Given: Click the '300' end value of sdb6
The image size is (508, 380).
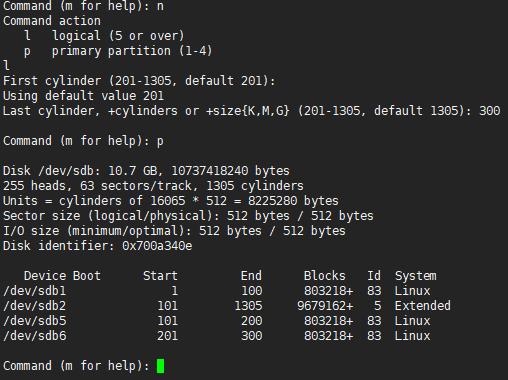Looking at the screenshot, I should tap(252, 336).
